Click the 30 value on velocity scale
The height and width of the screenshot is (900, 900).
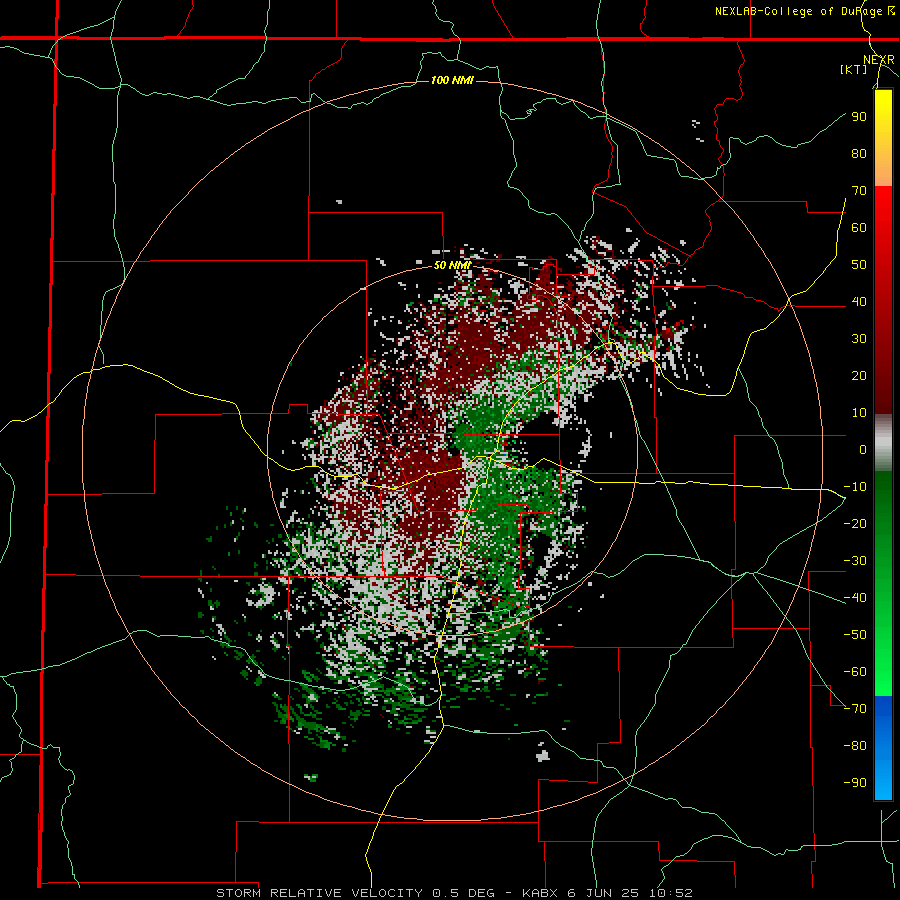click(859, 338)
